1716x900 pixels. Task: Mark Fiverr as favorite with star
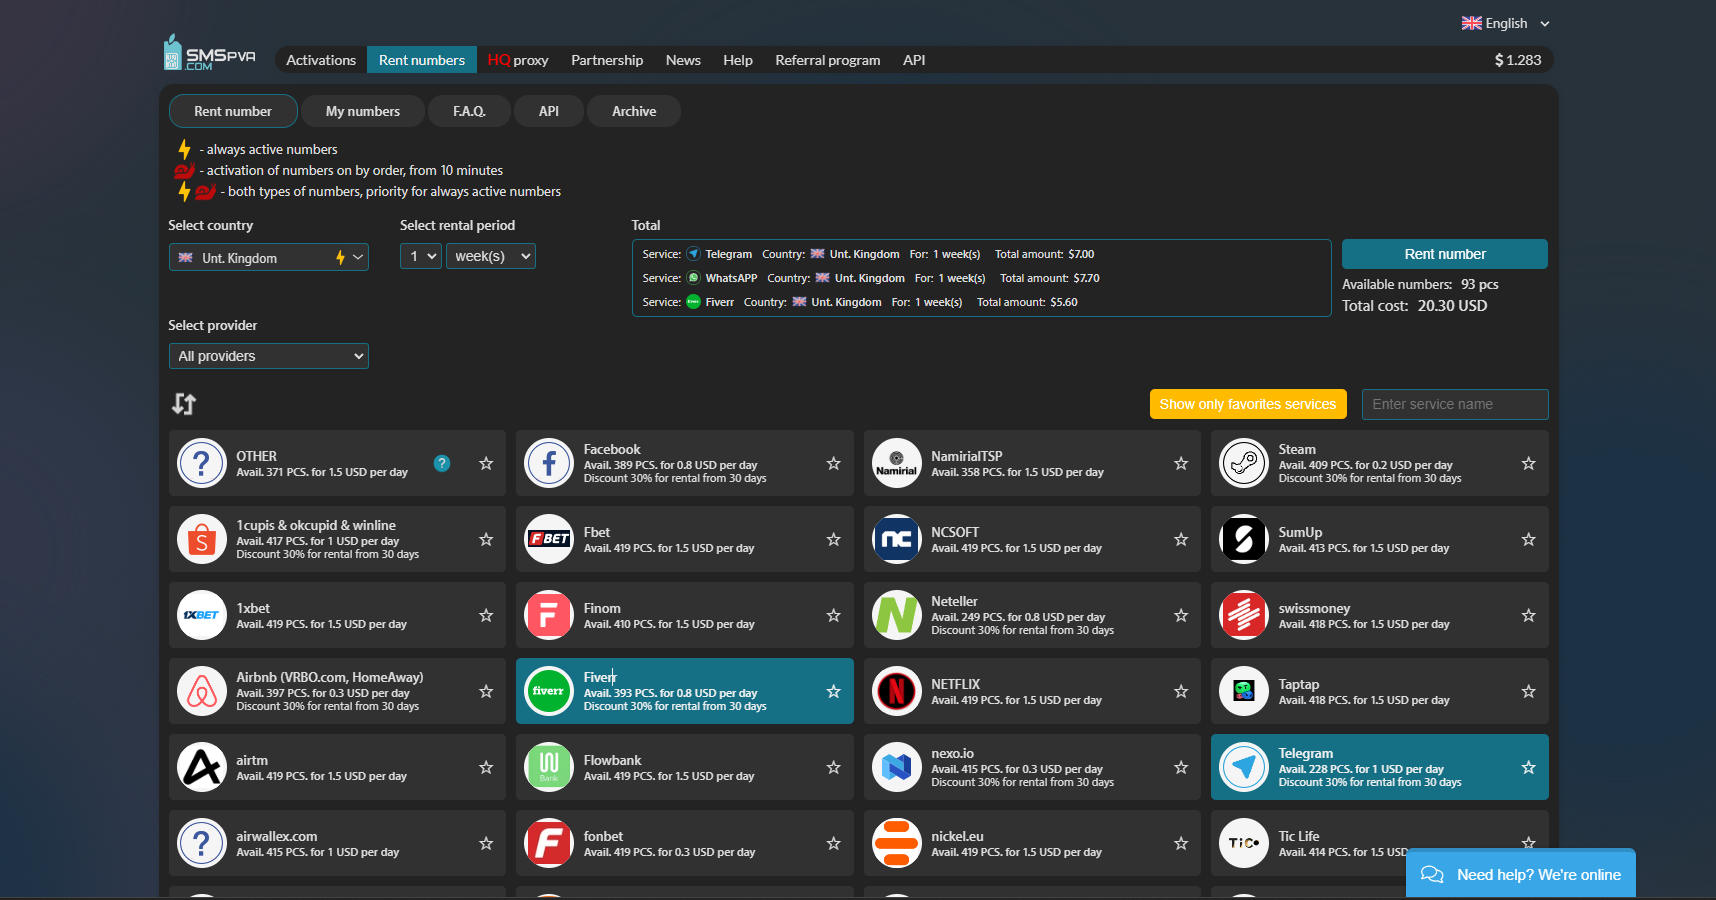click(833, 691)
